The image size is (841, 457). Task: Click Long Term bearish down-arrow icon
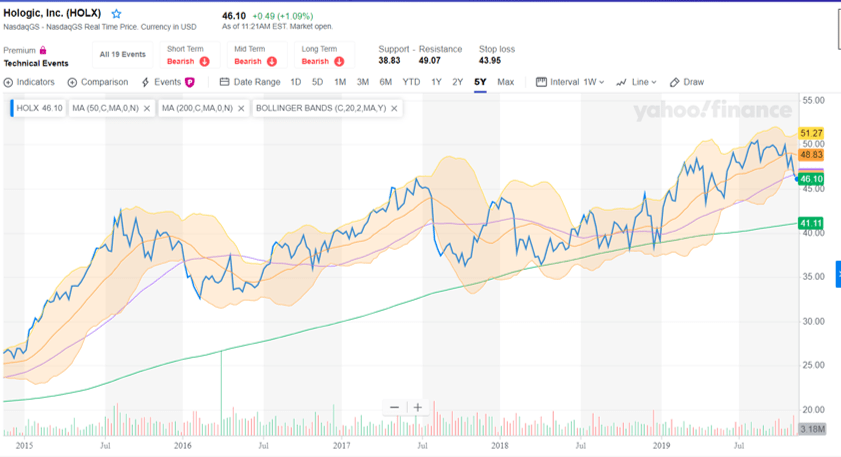[x=339, y=62]
